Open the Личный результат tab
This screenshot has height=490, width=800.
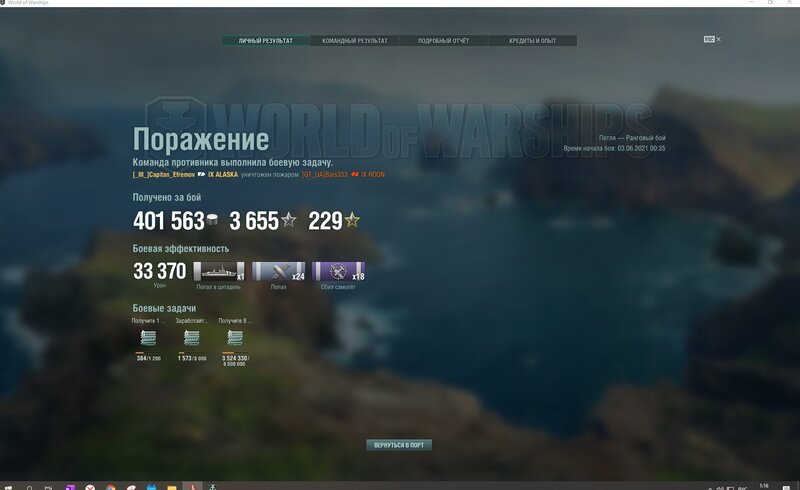pyautogui.click(x=266, y=41)
